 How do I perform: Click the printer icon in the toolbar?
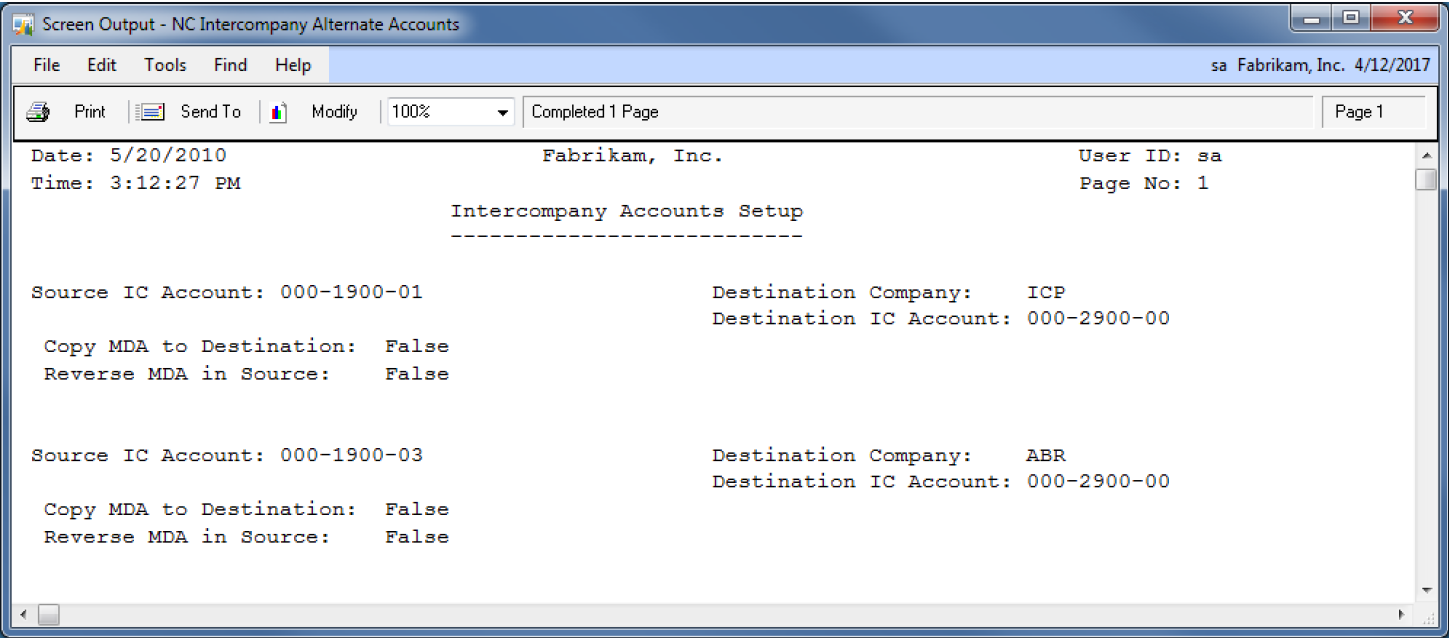tap(38, 112)
